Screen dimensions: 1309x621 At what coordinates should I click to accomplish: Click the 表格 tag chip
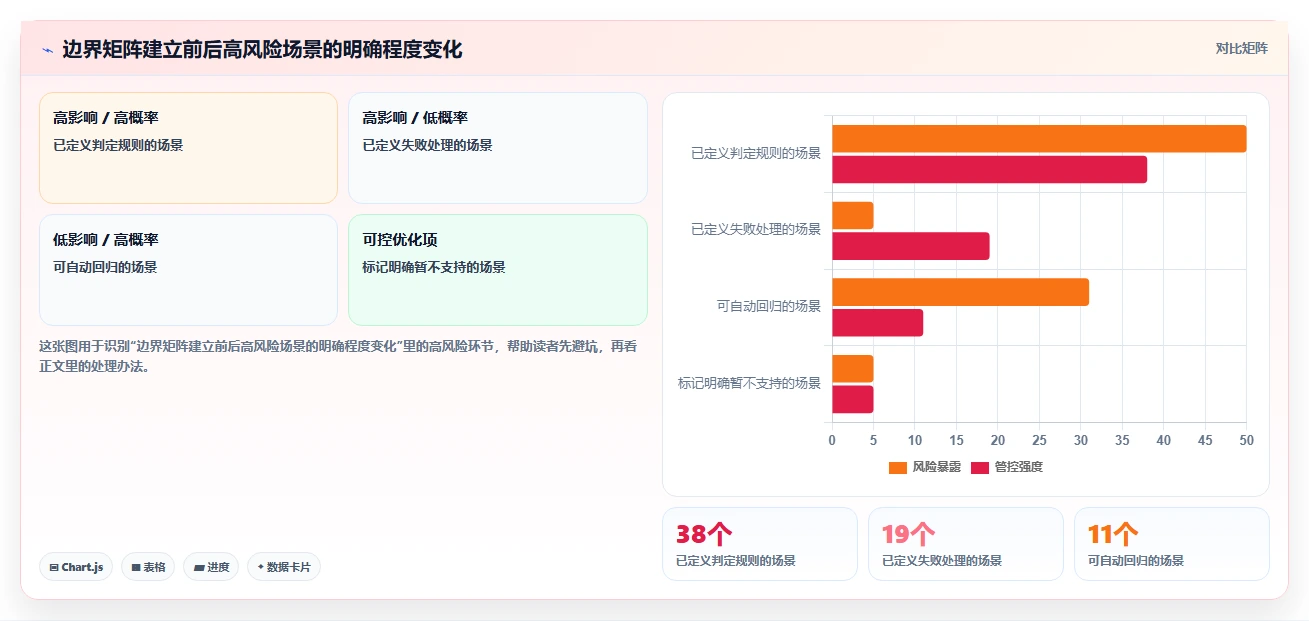click(148, 567)
